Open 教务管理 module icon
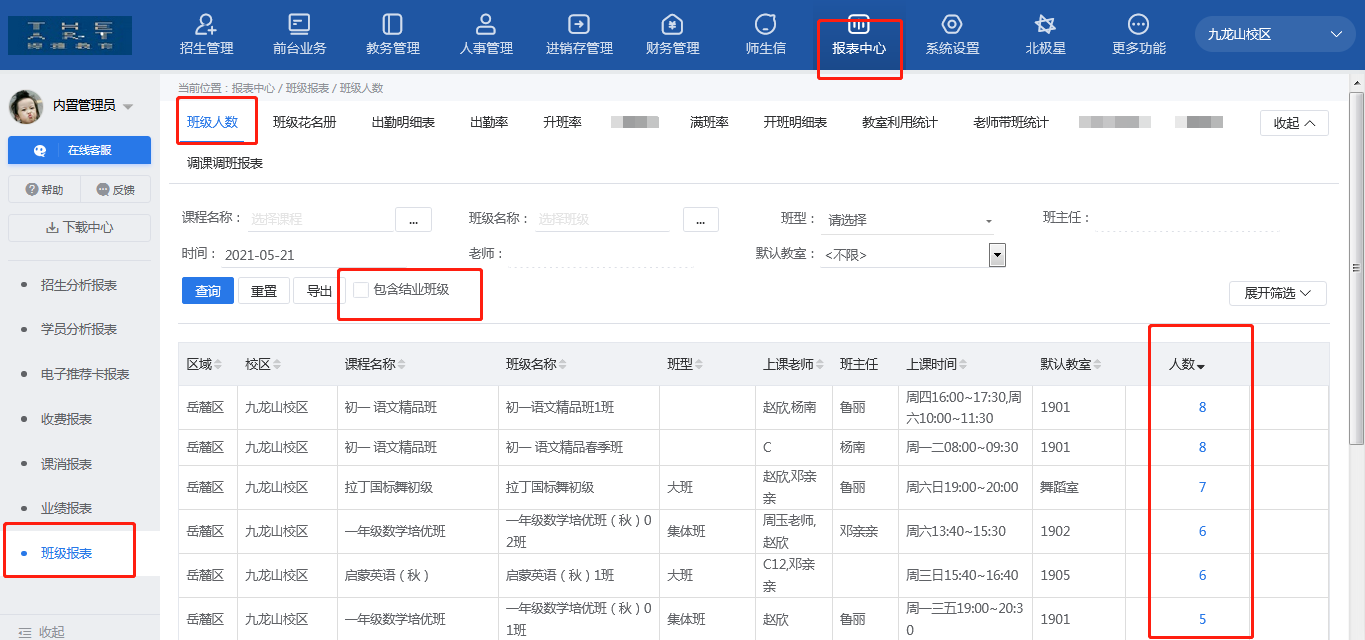The height and width of the screenshot is (640, 1365). pyautogui.click(x=392, y=24)
